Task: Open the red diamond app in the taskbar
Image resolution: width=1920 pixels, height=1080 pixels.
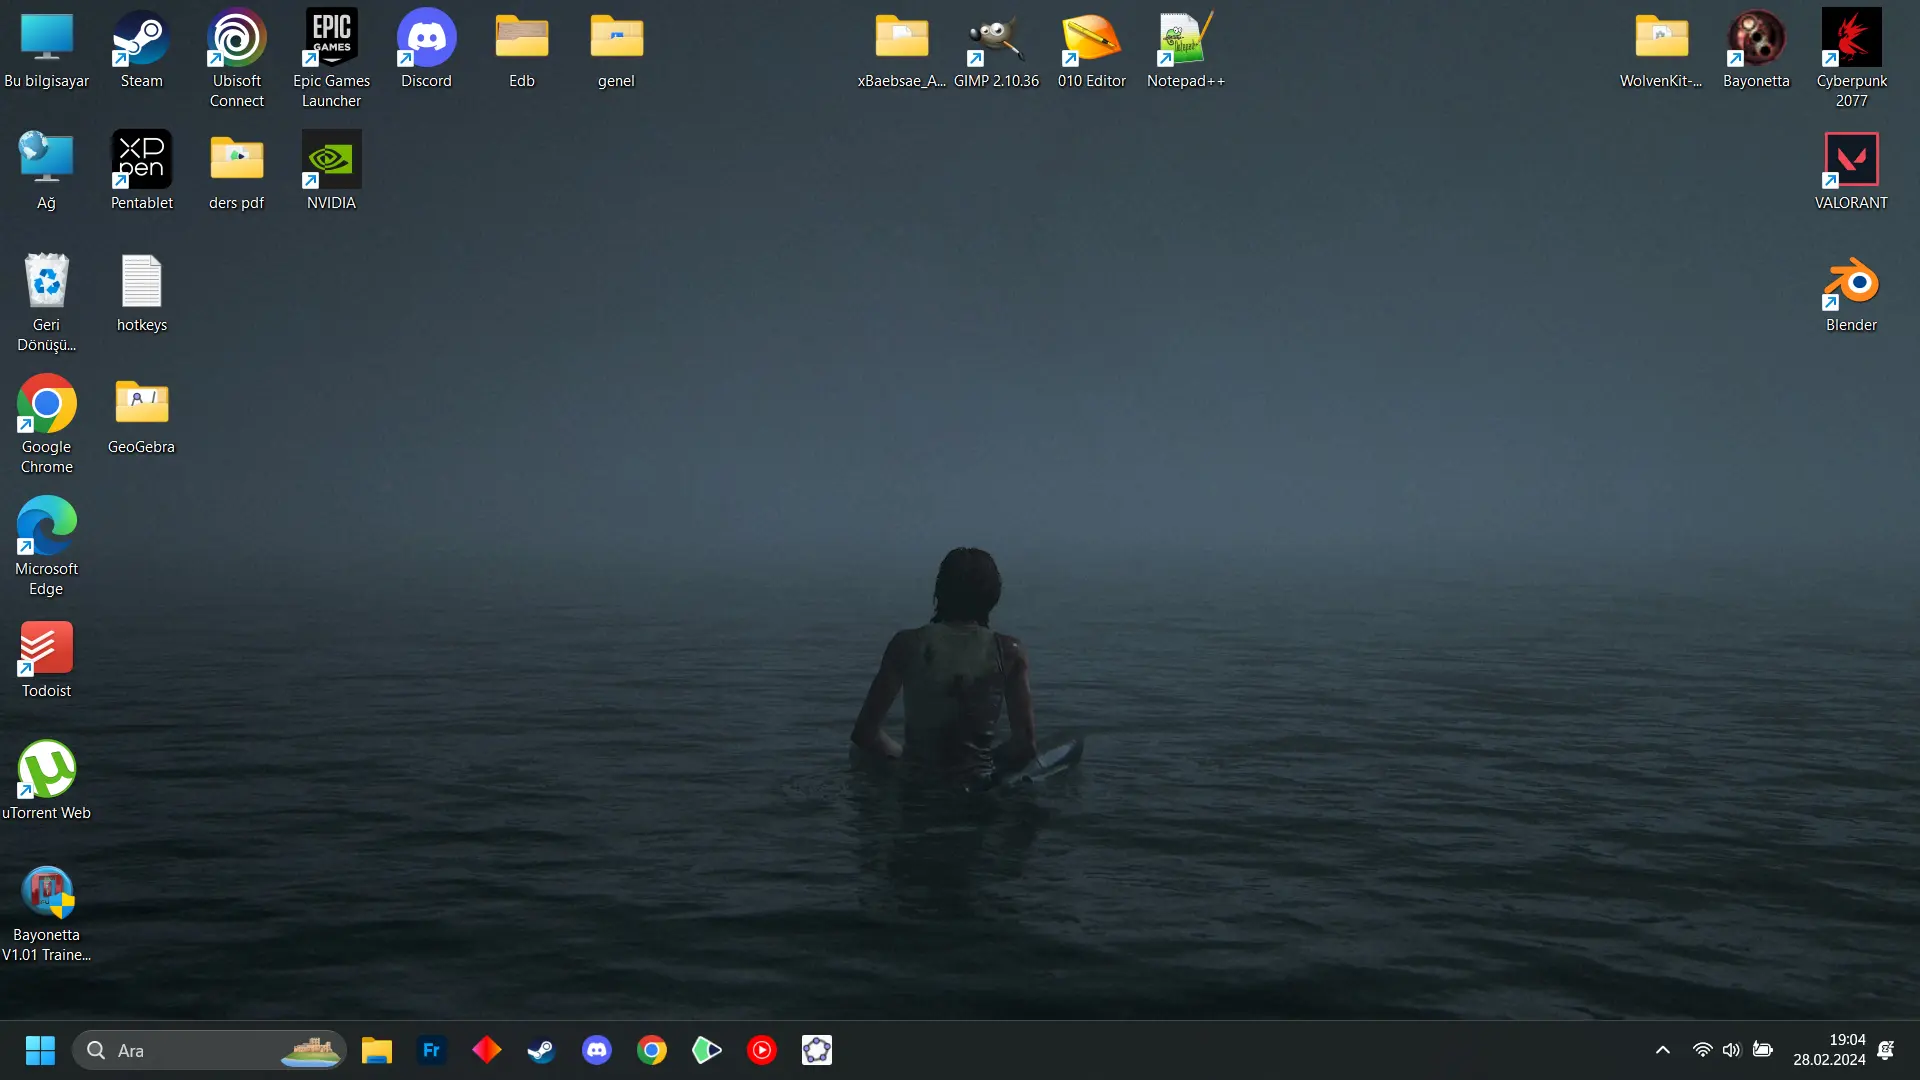Action: [x=487, y=1050]
